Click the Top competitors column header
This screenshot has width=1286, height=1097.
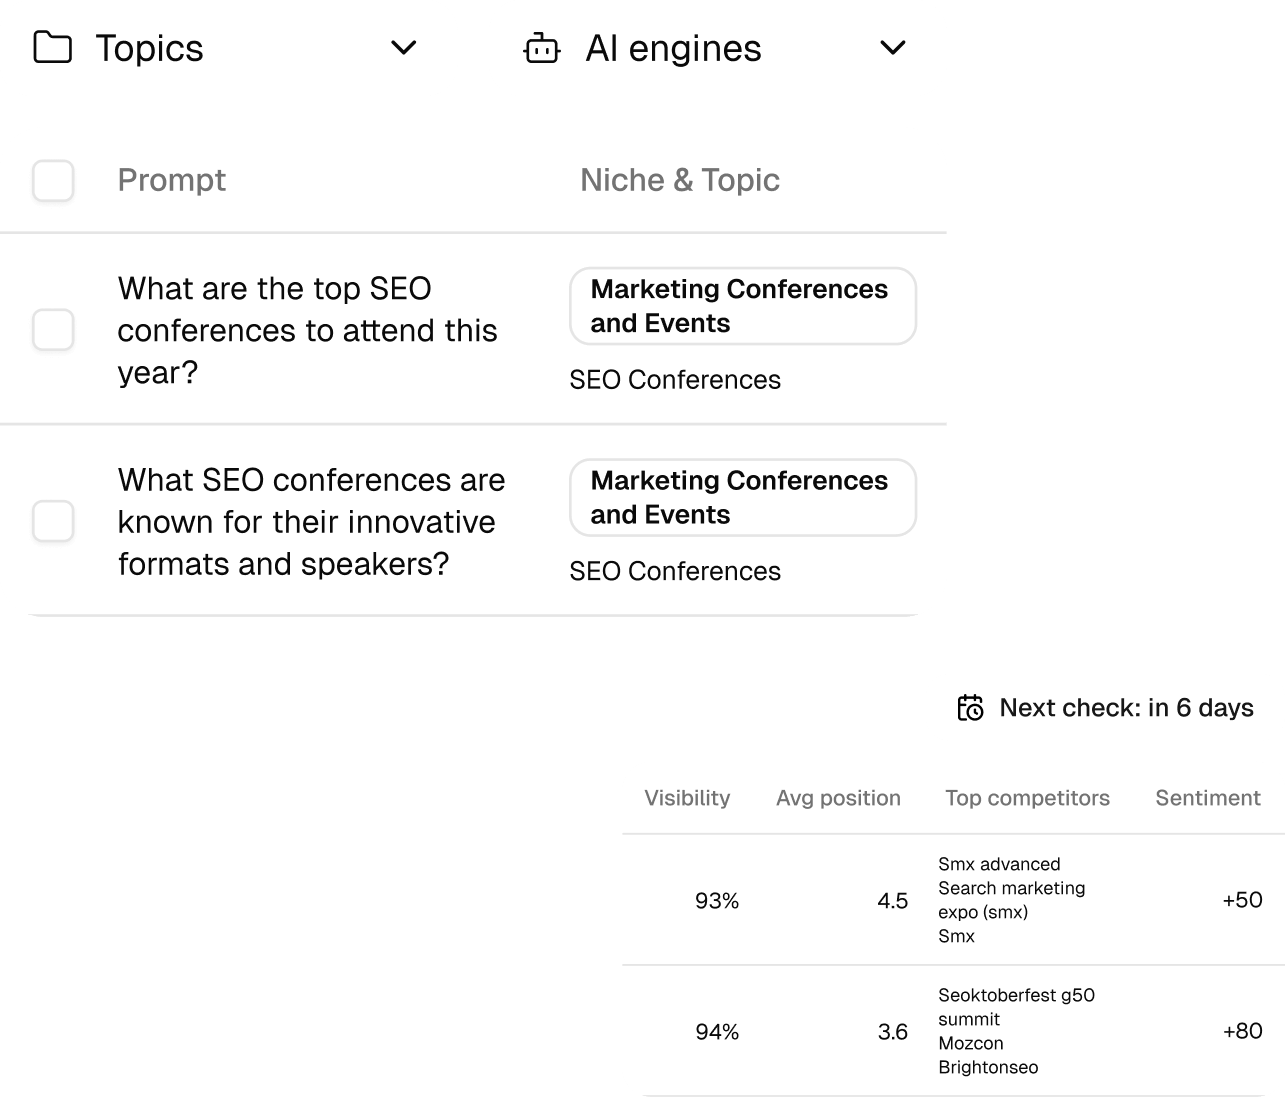coord(1027,798)
